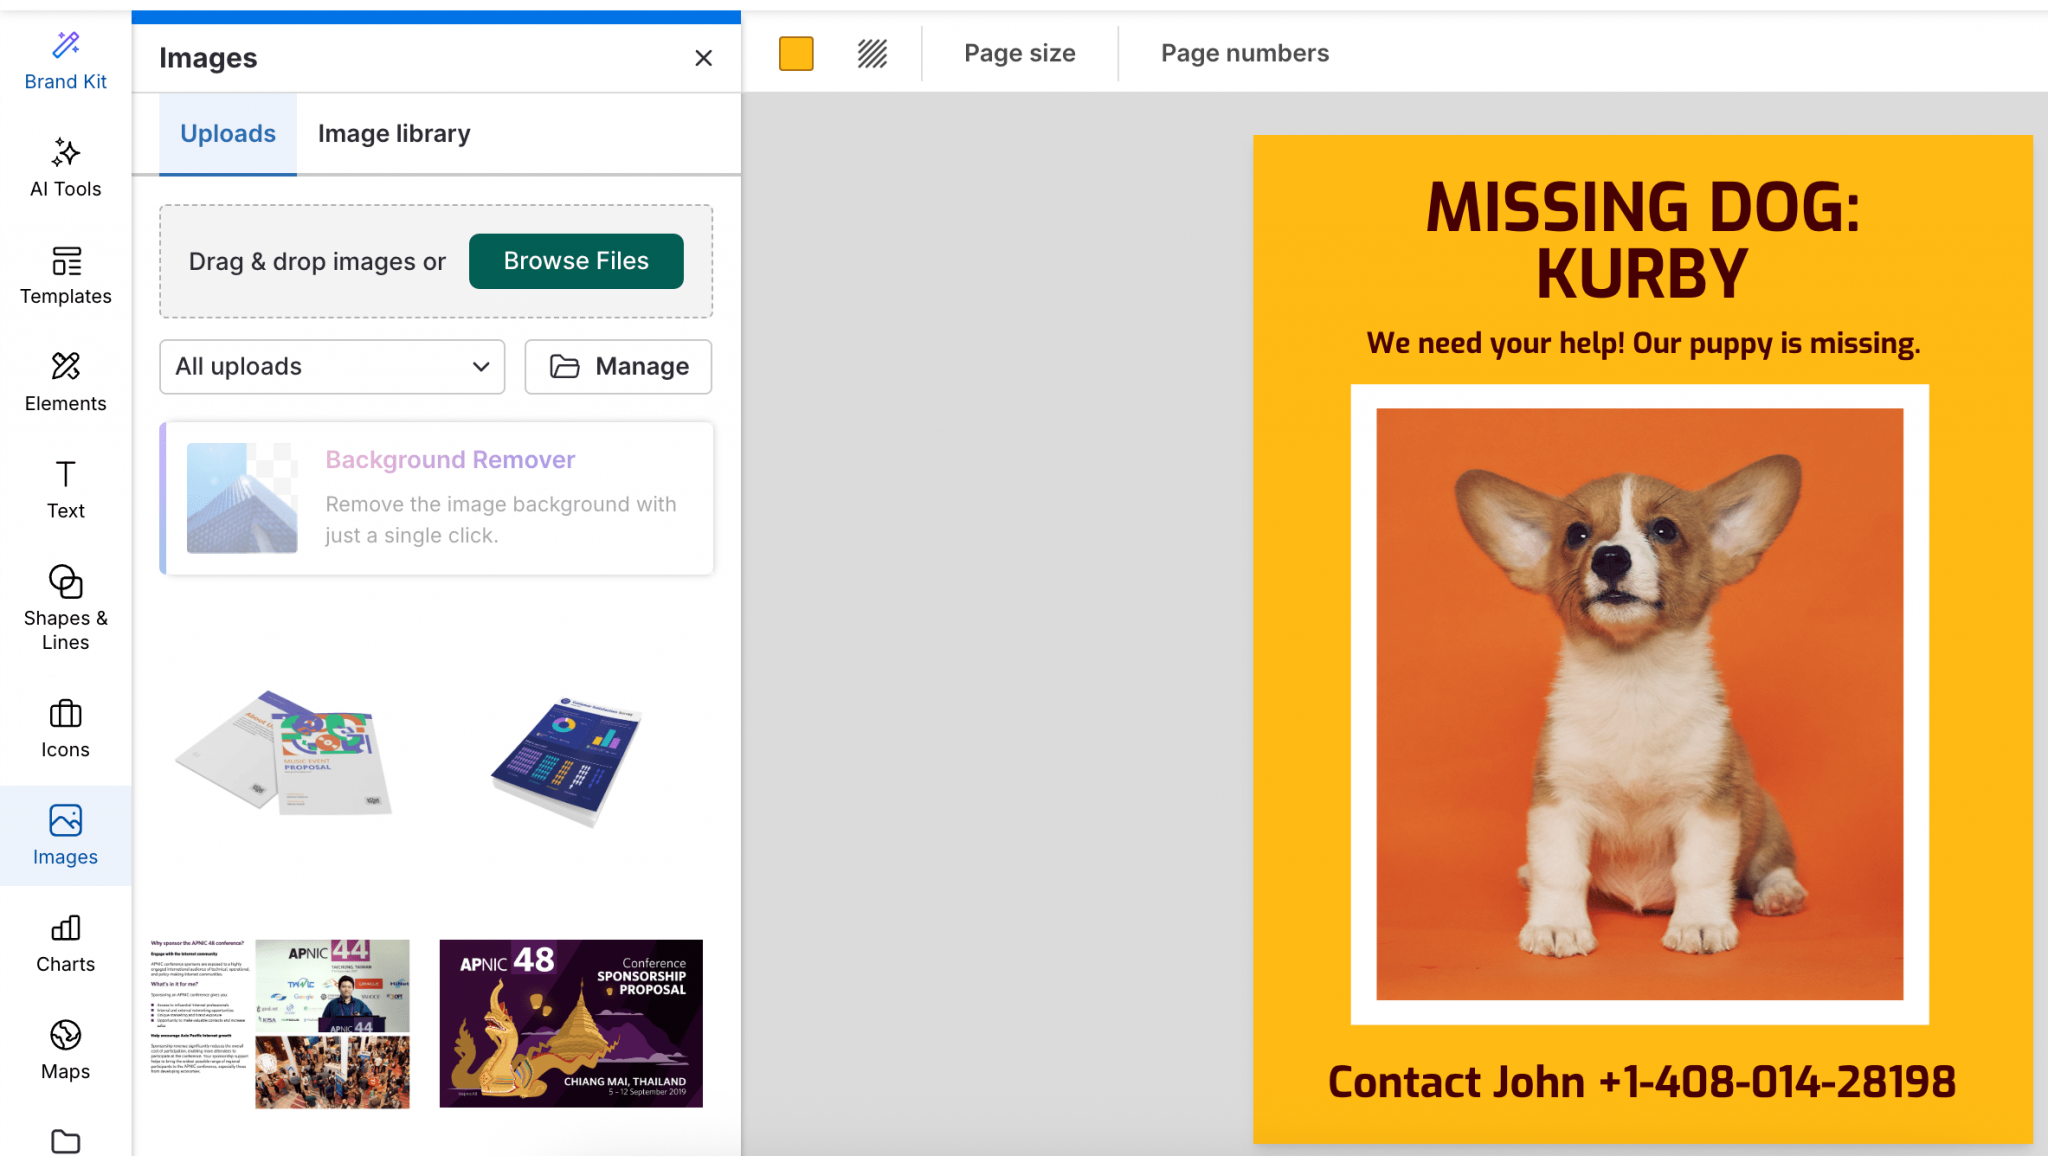Click the yellow background color swatch
Viewport: 2048px width, 1156px height.
tap(796, 54)
